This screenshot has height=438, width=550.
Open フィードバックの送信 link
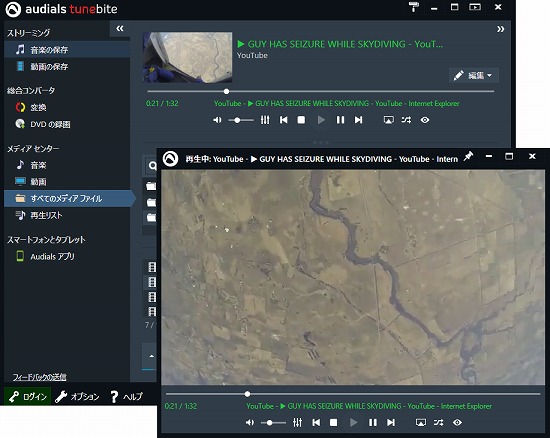point(40,377)
